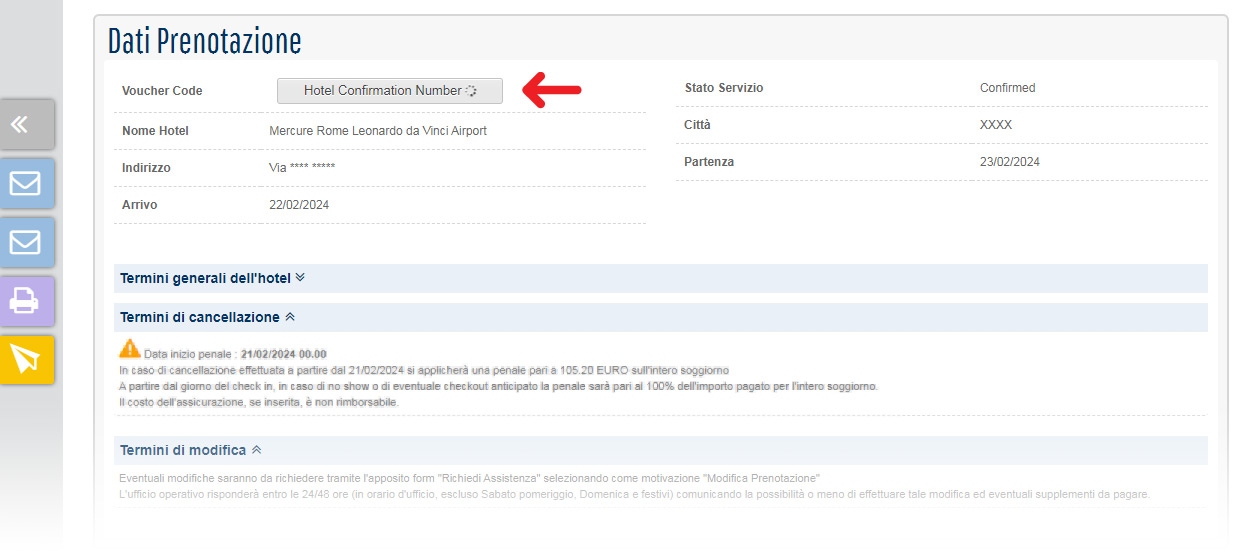Click the lower envelope icon in sidebar
The image size is (1243, 554).
pos(26,242)
